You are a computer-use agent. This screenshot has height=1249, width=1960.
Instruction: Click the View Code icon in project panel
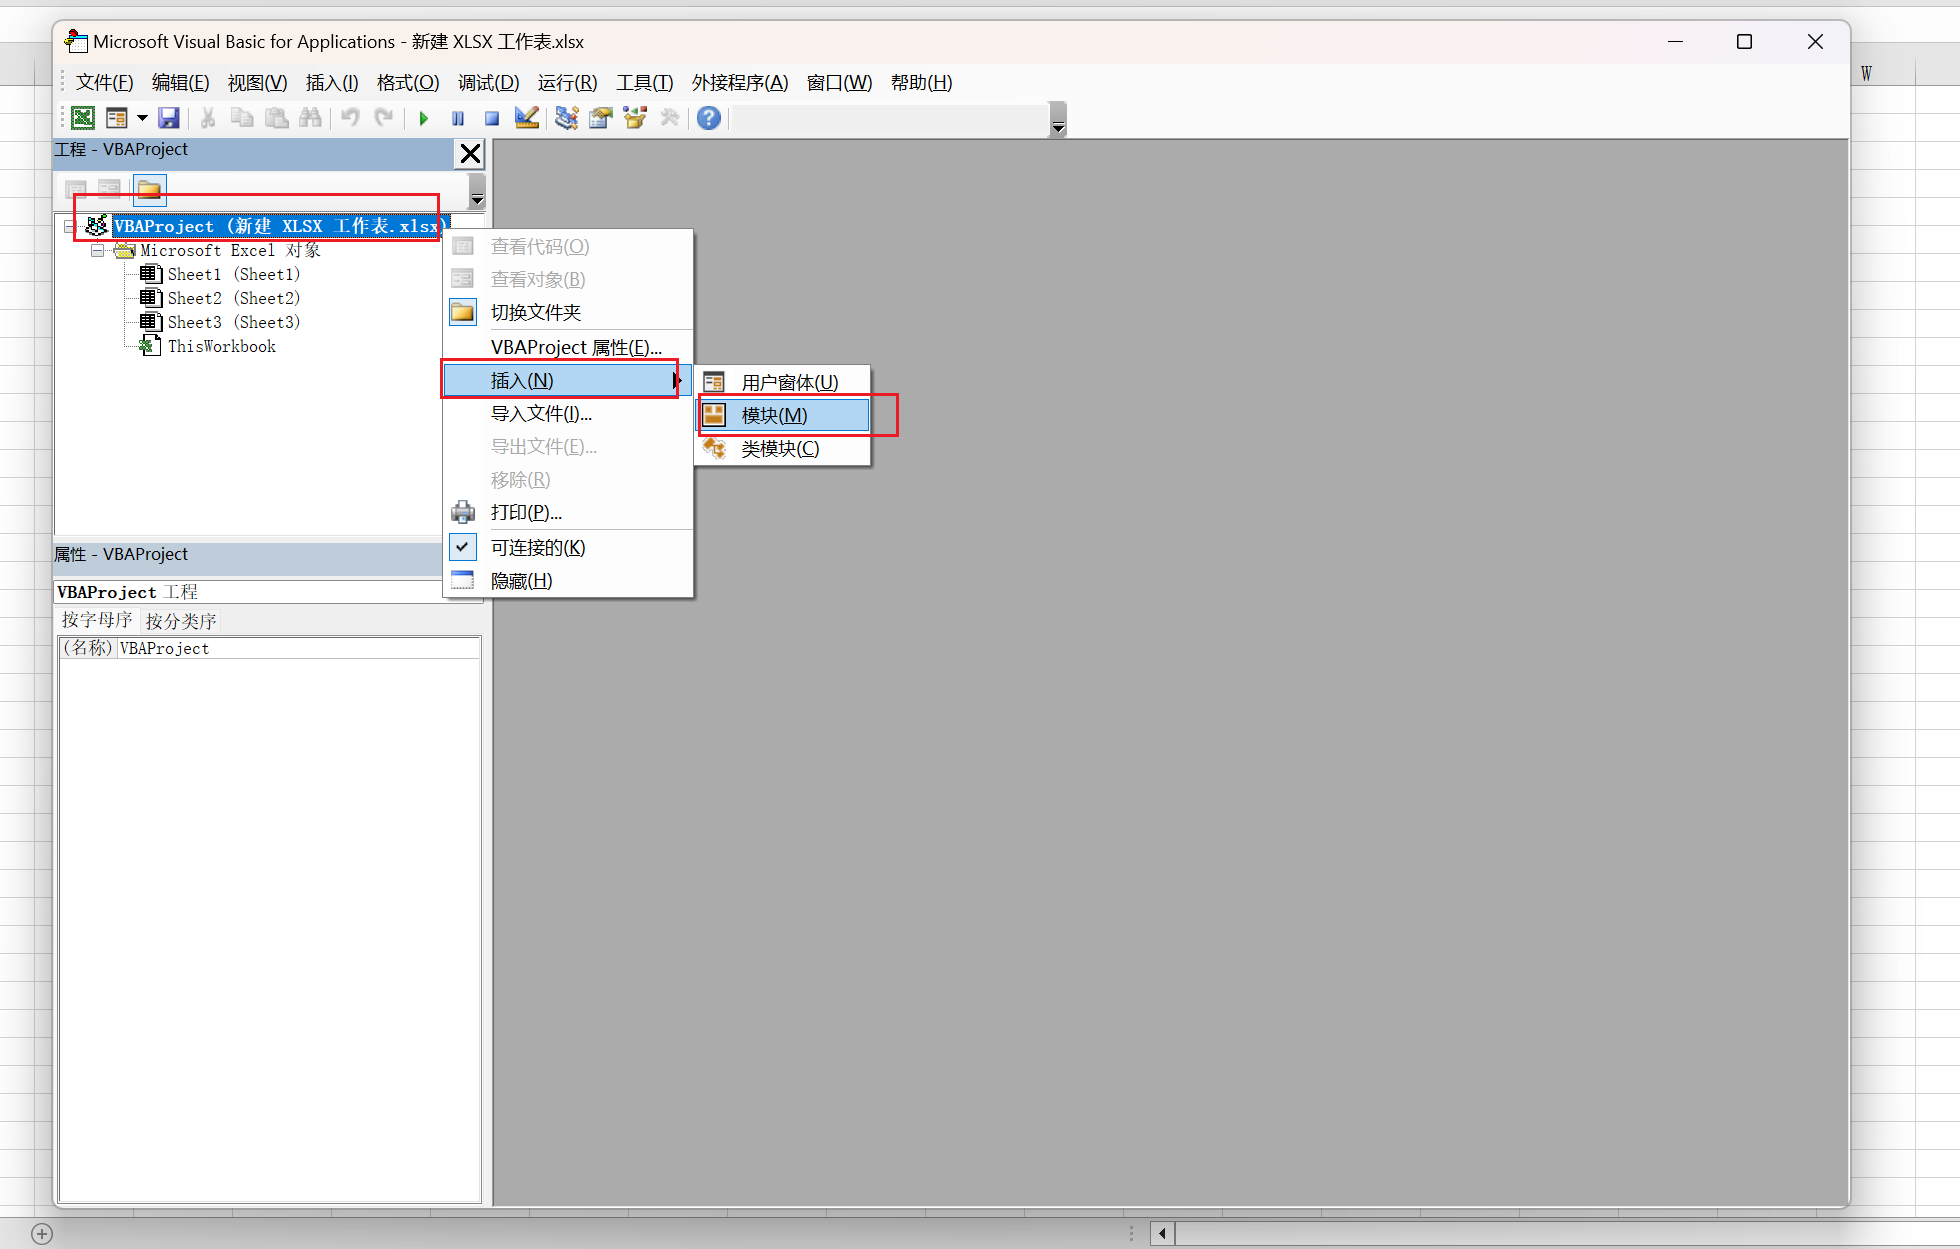(76, 189)
